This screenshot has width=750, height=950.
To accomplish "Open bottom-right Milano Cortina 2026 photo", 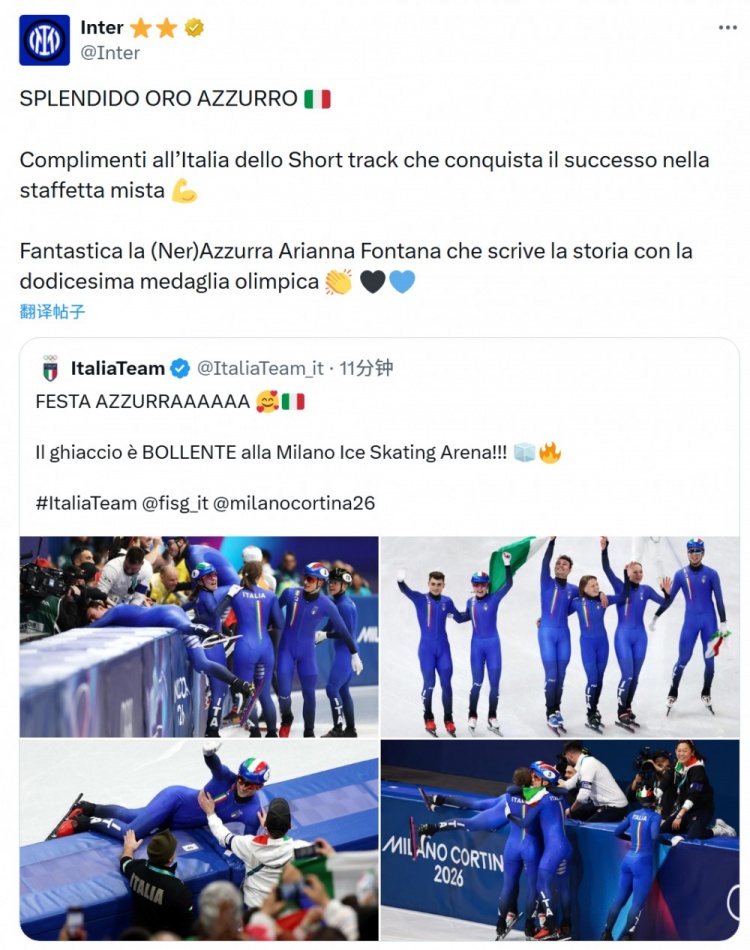I will point(560,840).
